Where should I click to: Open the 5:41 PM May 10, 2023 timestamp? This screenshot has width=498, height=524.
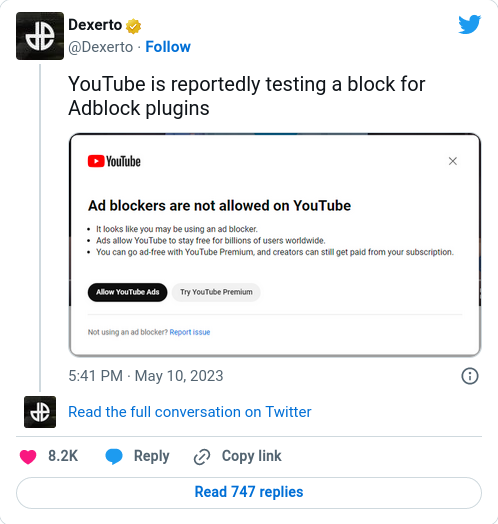[146, 376]
